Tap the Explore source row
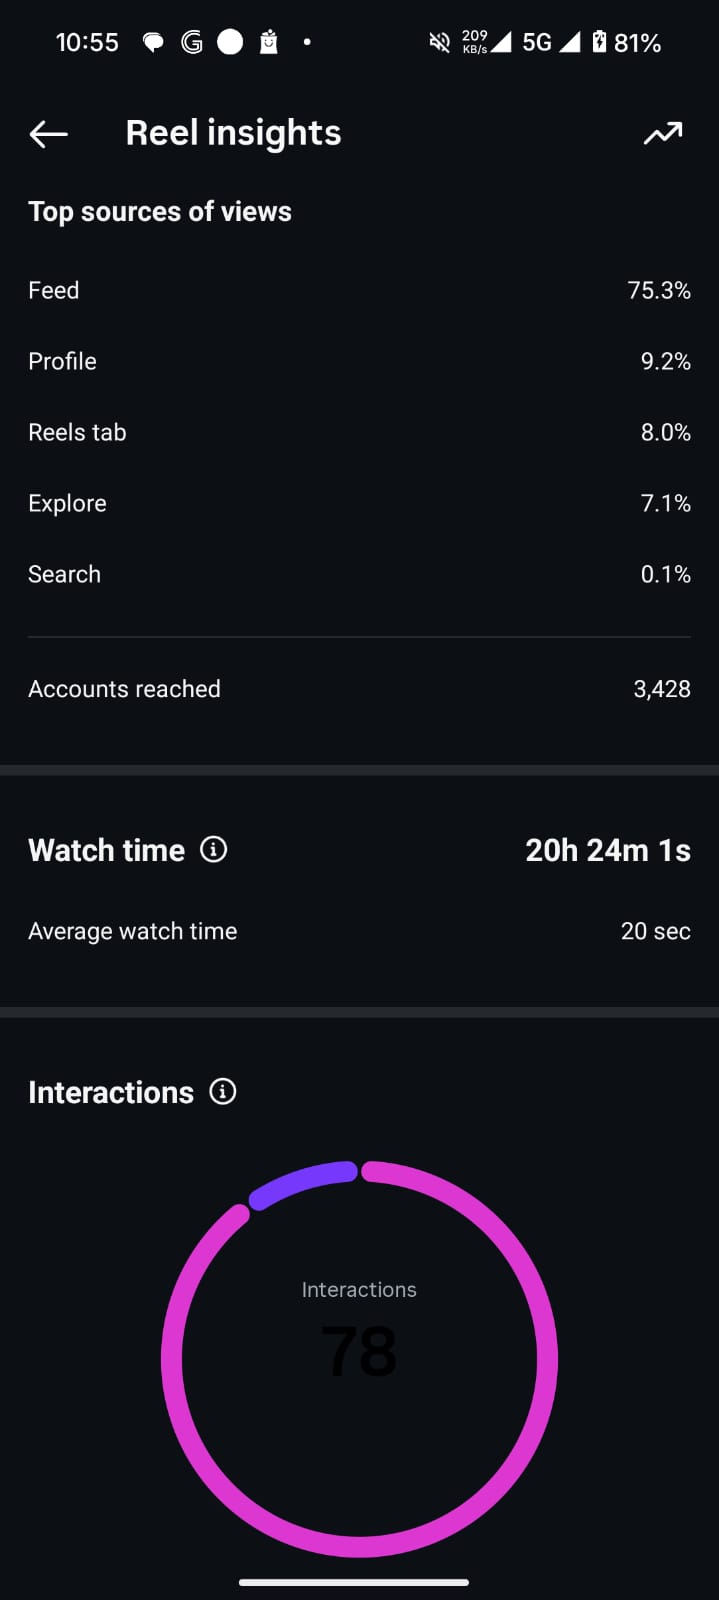This screenshot has height=1600, width=719. tap(359, 503)
